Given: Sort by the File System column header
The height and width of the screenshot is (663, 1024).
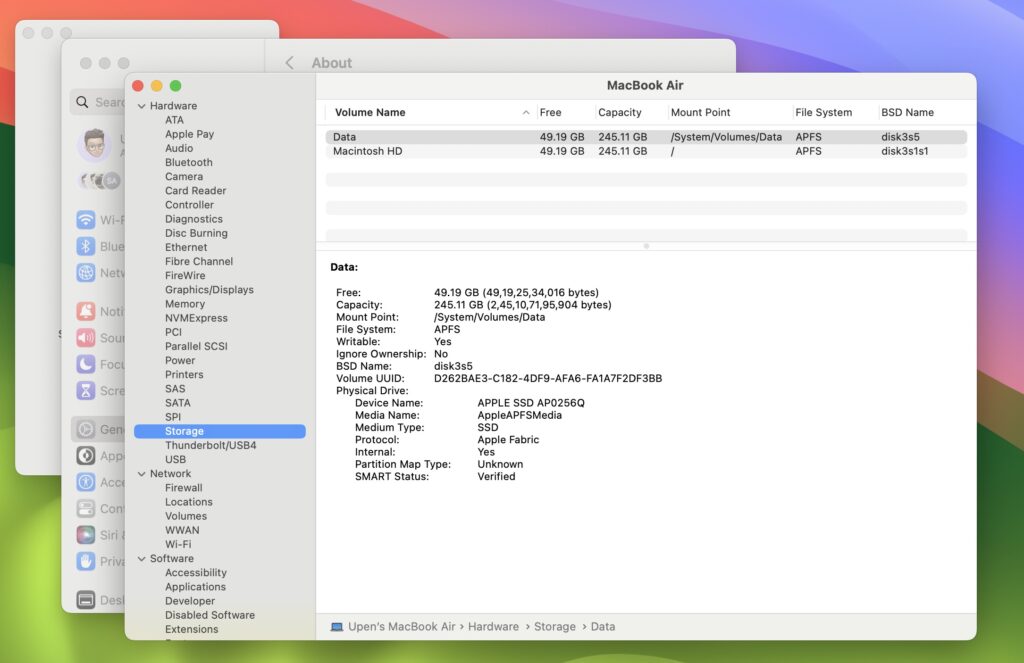Looking at the screenshot, I should [x=835, y=112].
